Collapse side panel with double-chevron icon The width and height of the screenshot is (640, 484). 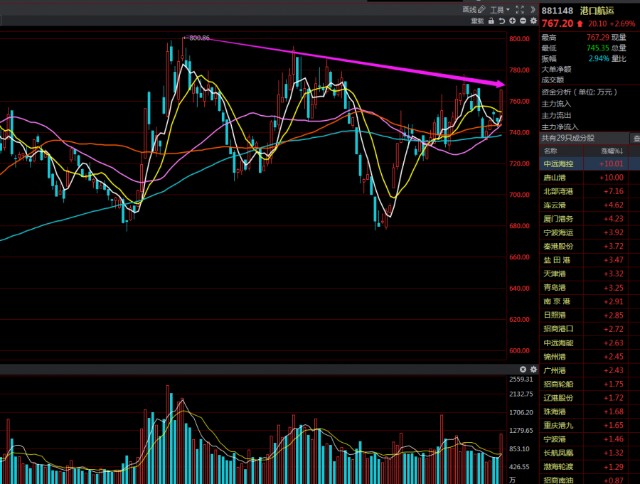tap(531, 9)
